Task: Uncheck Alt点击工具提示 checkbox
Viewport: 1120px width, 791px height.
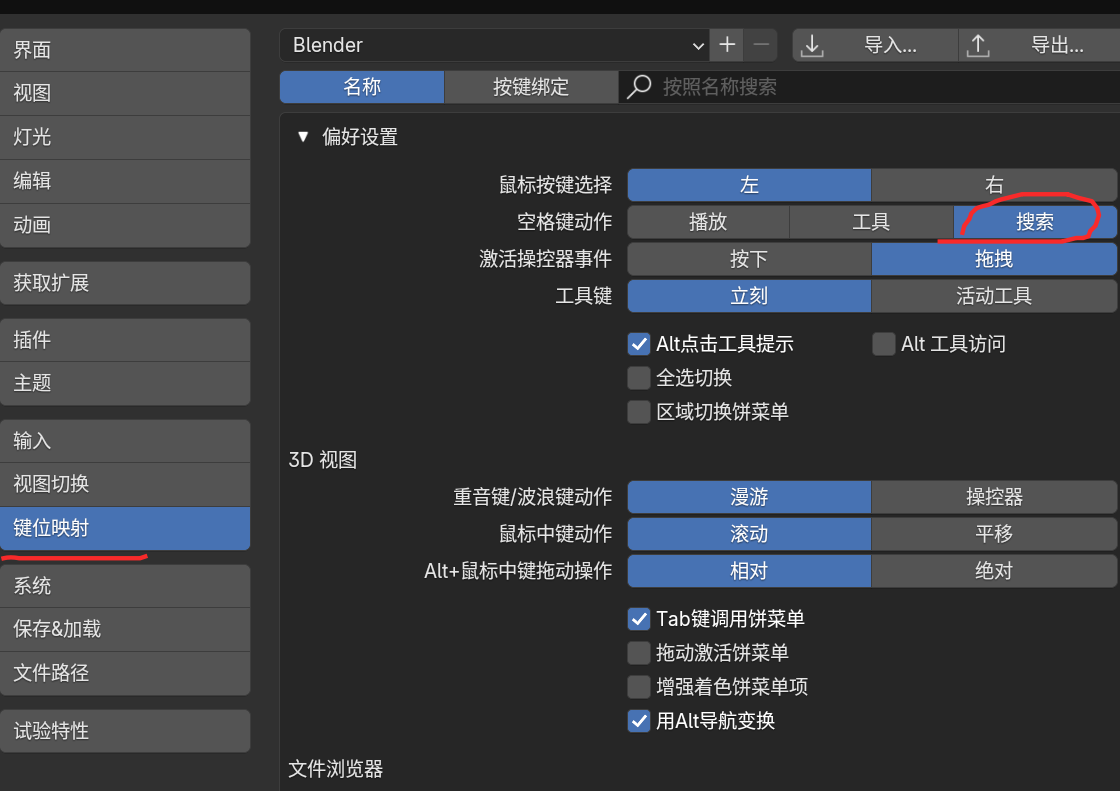Action: click(639, 344)
